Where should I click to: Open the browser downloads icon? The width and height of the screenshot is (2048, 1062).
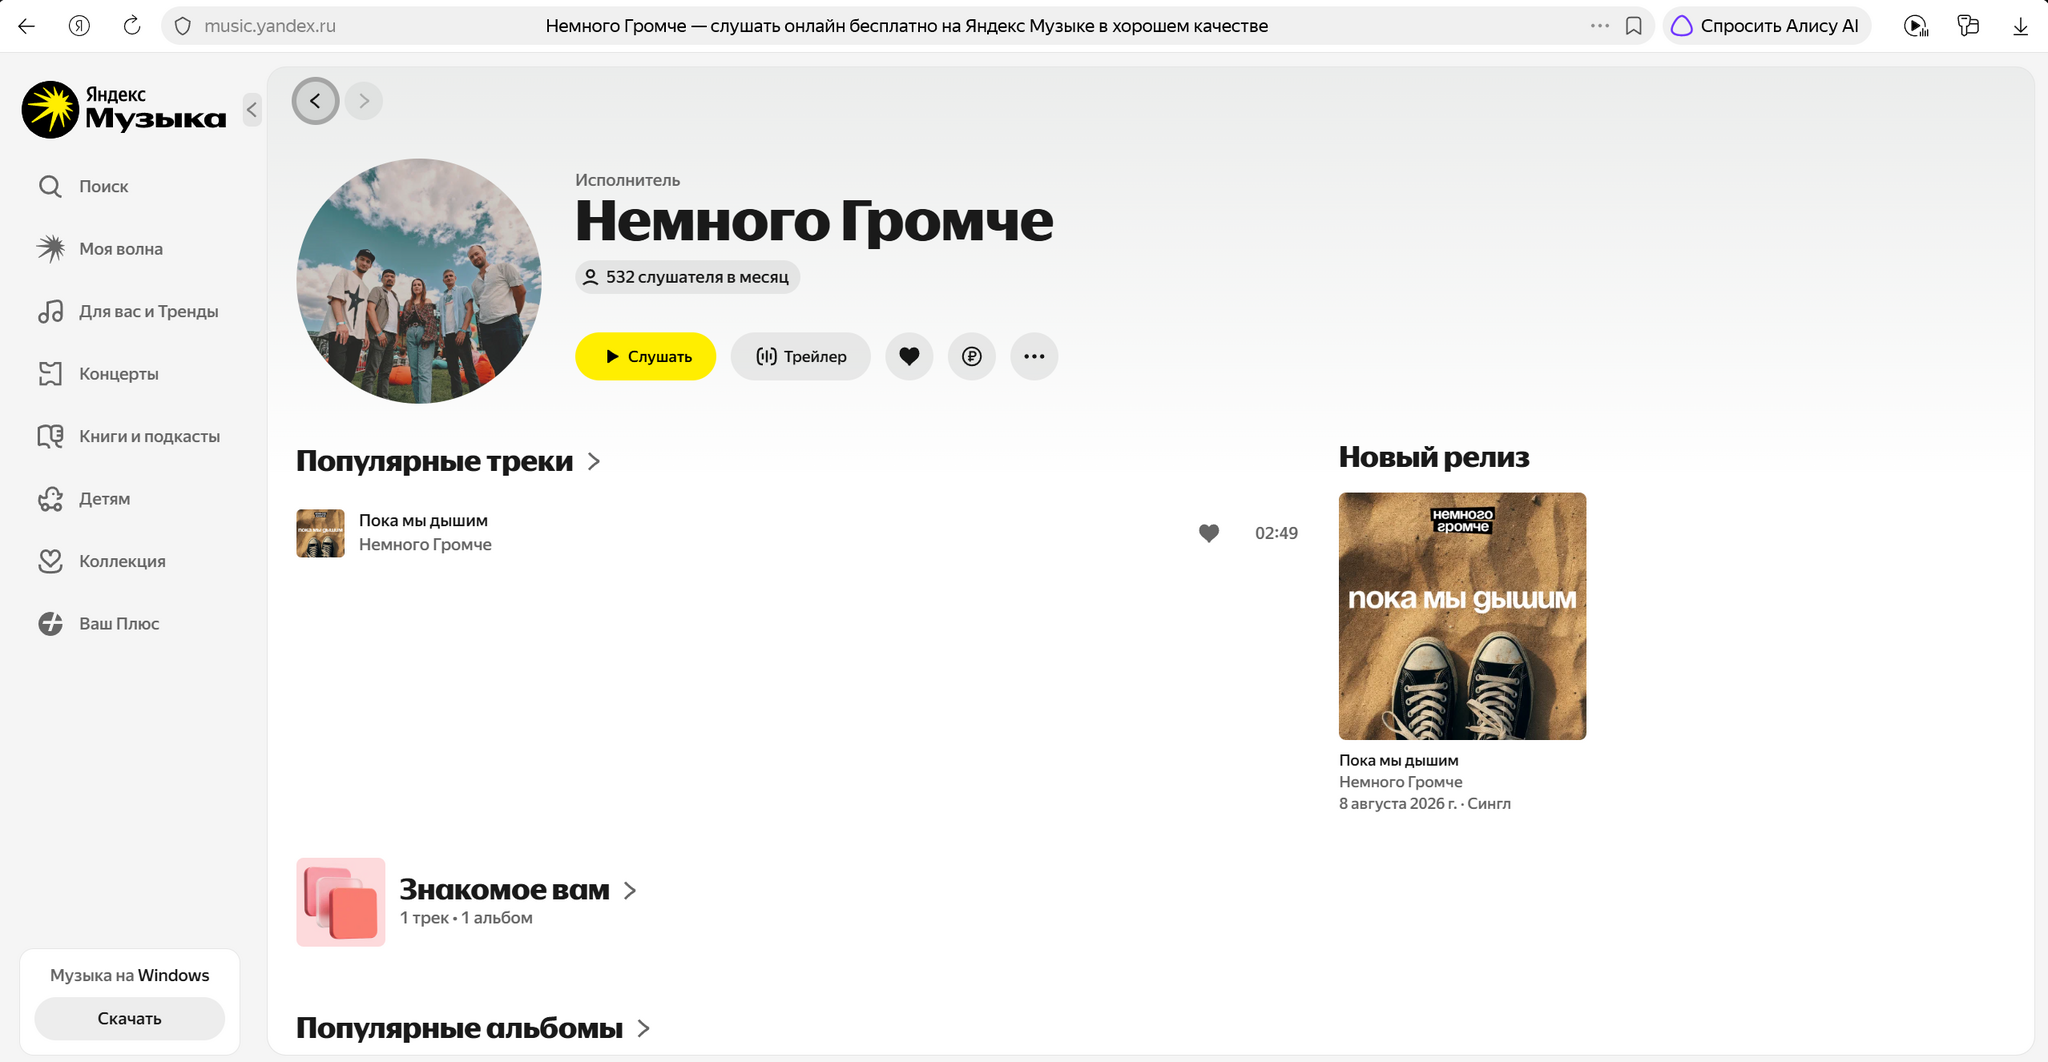[x=2020, y=26]
